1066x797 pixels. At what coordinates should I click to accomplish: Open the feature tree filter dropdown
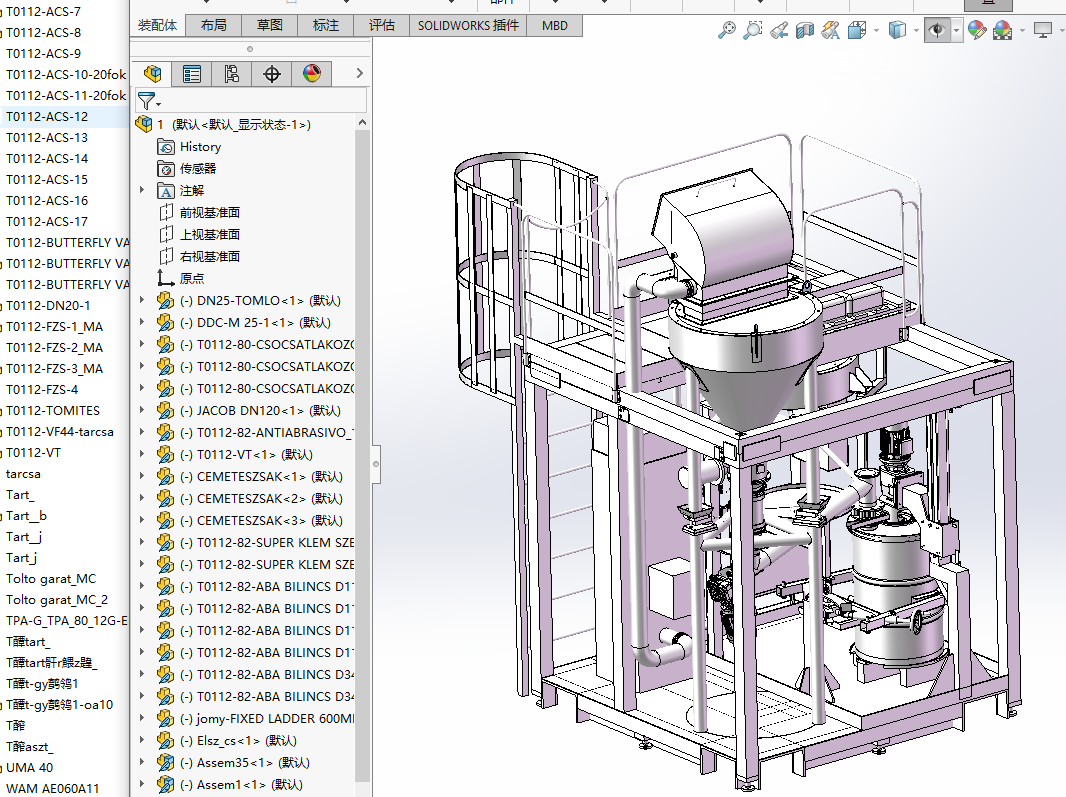tap(148, 100)
